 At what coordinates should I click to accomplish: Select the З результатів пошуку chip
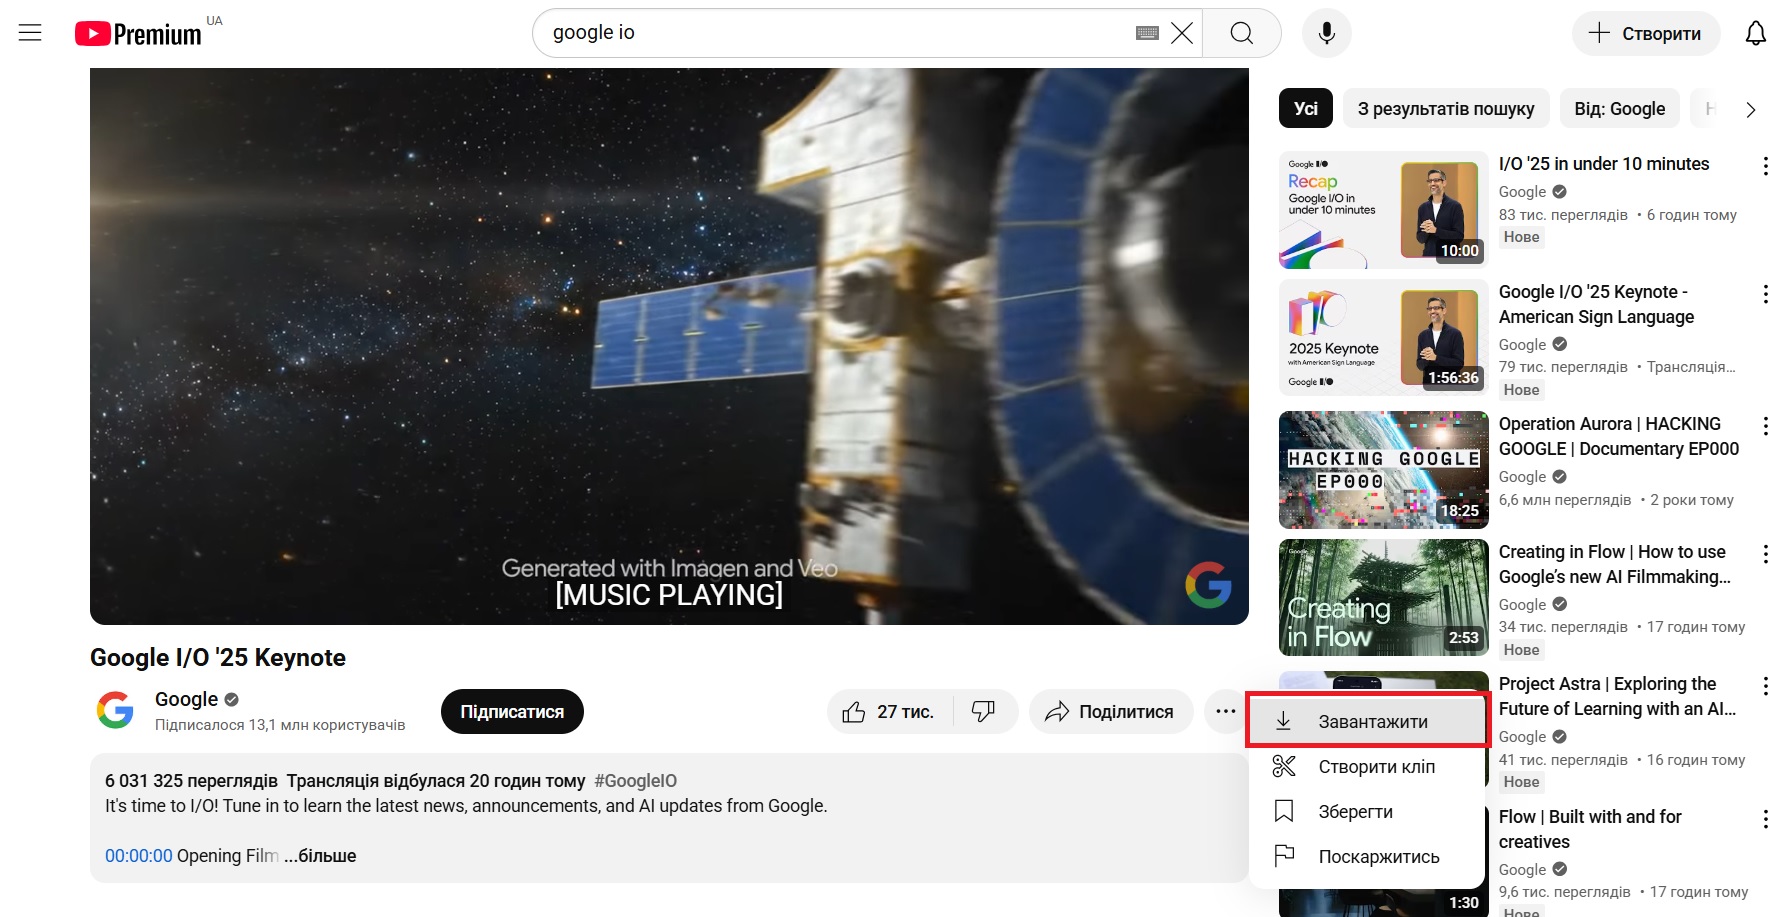1446,109
